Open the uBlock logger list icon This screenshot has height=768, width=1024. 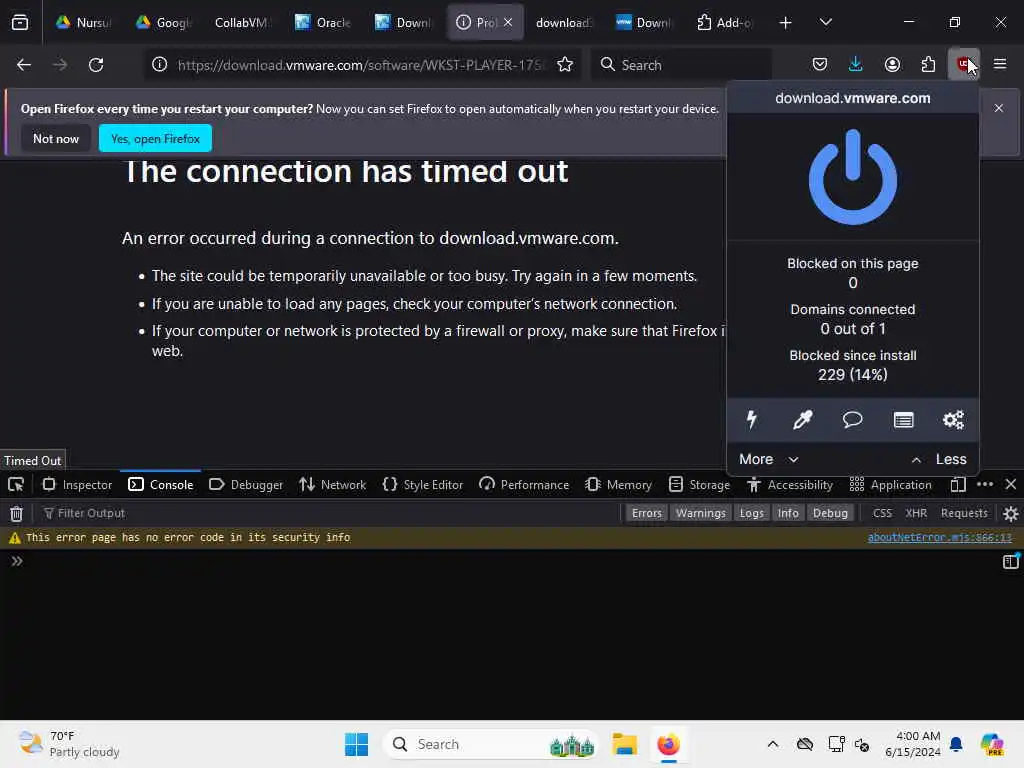(x=903, y=419)
